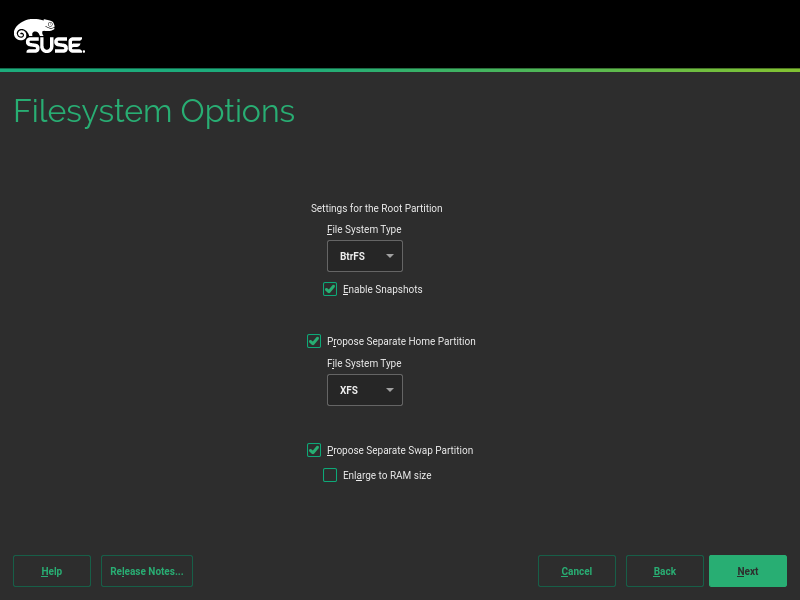The width and height of the screenshot is (800, 600).
Task: Open home File System Type XFS combo box
Action: coord(364,390)
